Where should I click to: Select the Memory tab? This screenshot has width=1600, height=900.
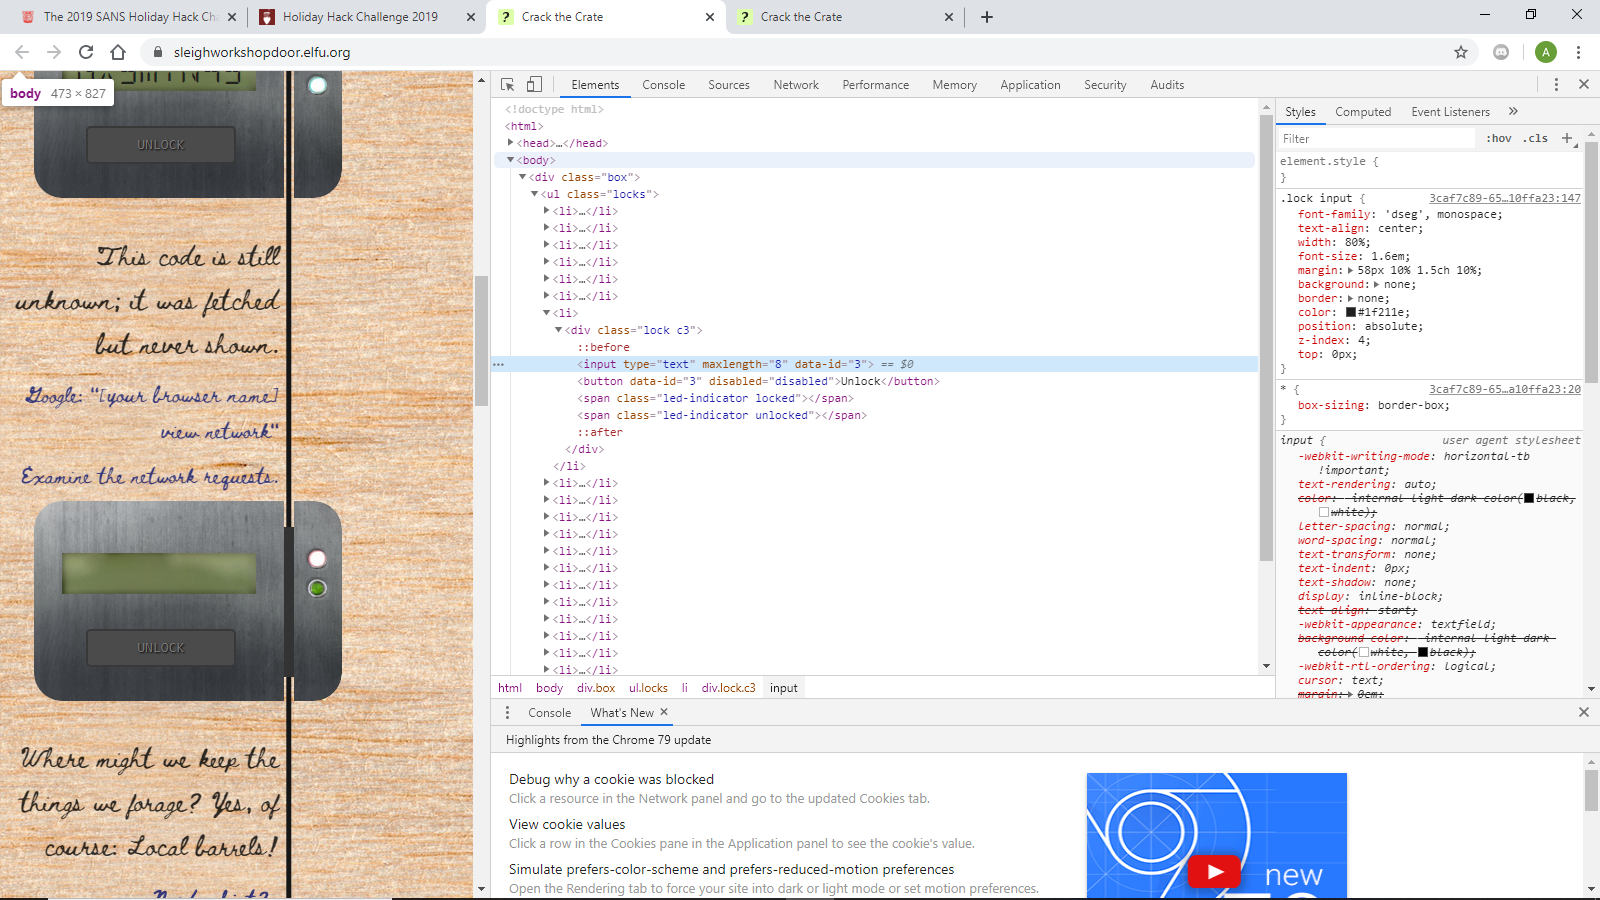tap(955, 85)
